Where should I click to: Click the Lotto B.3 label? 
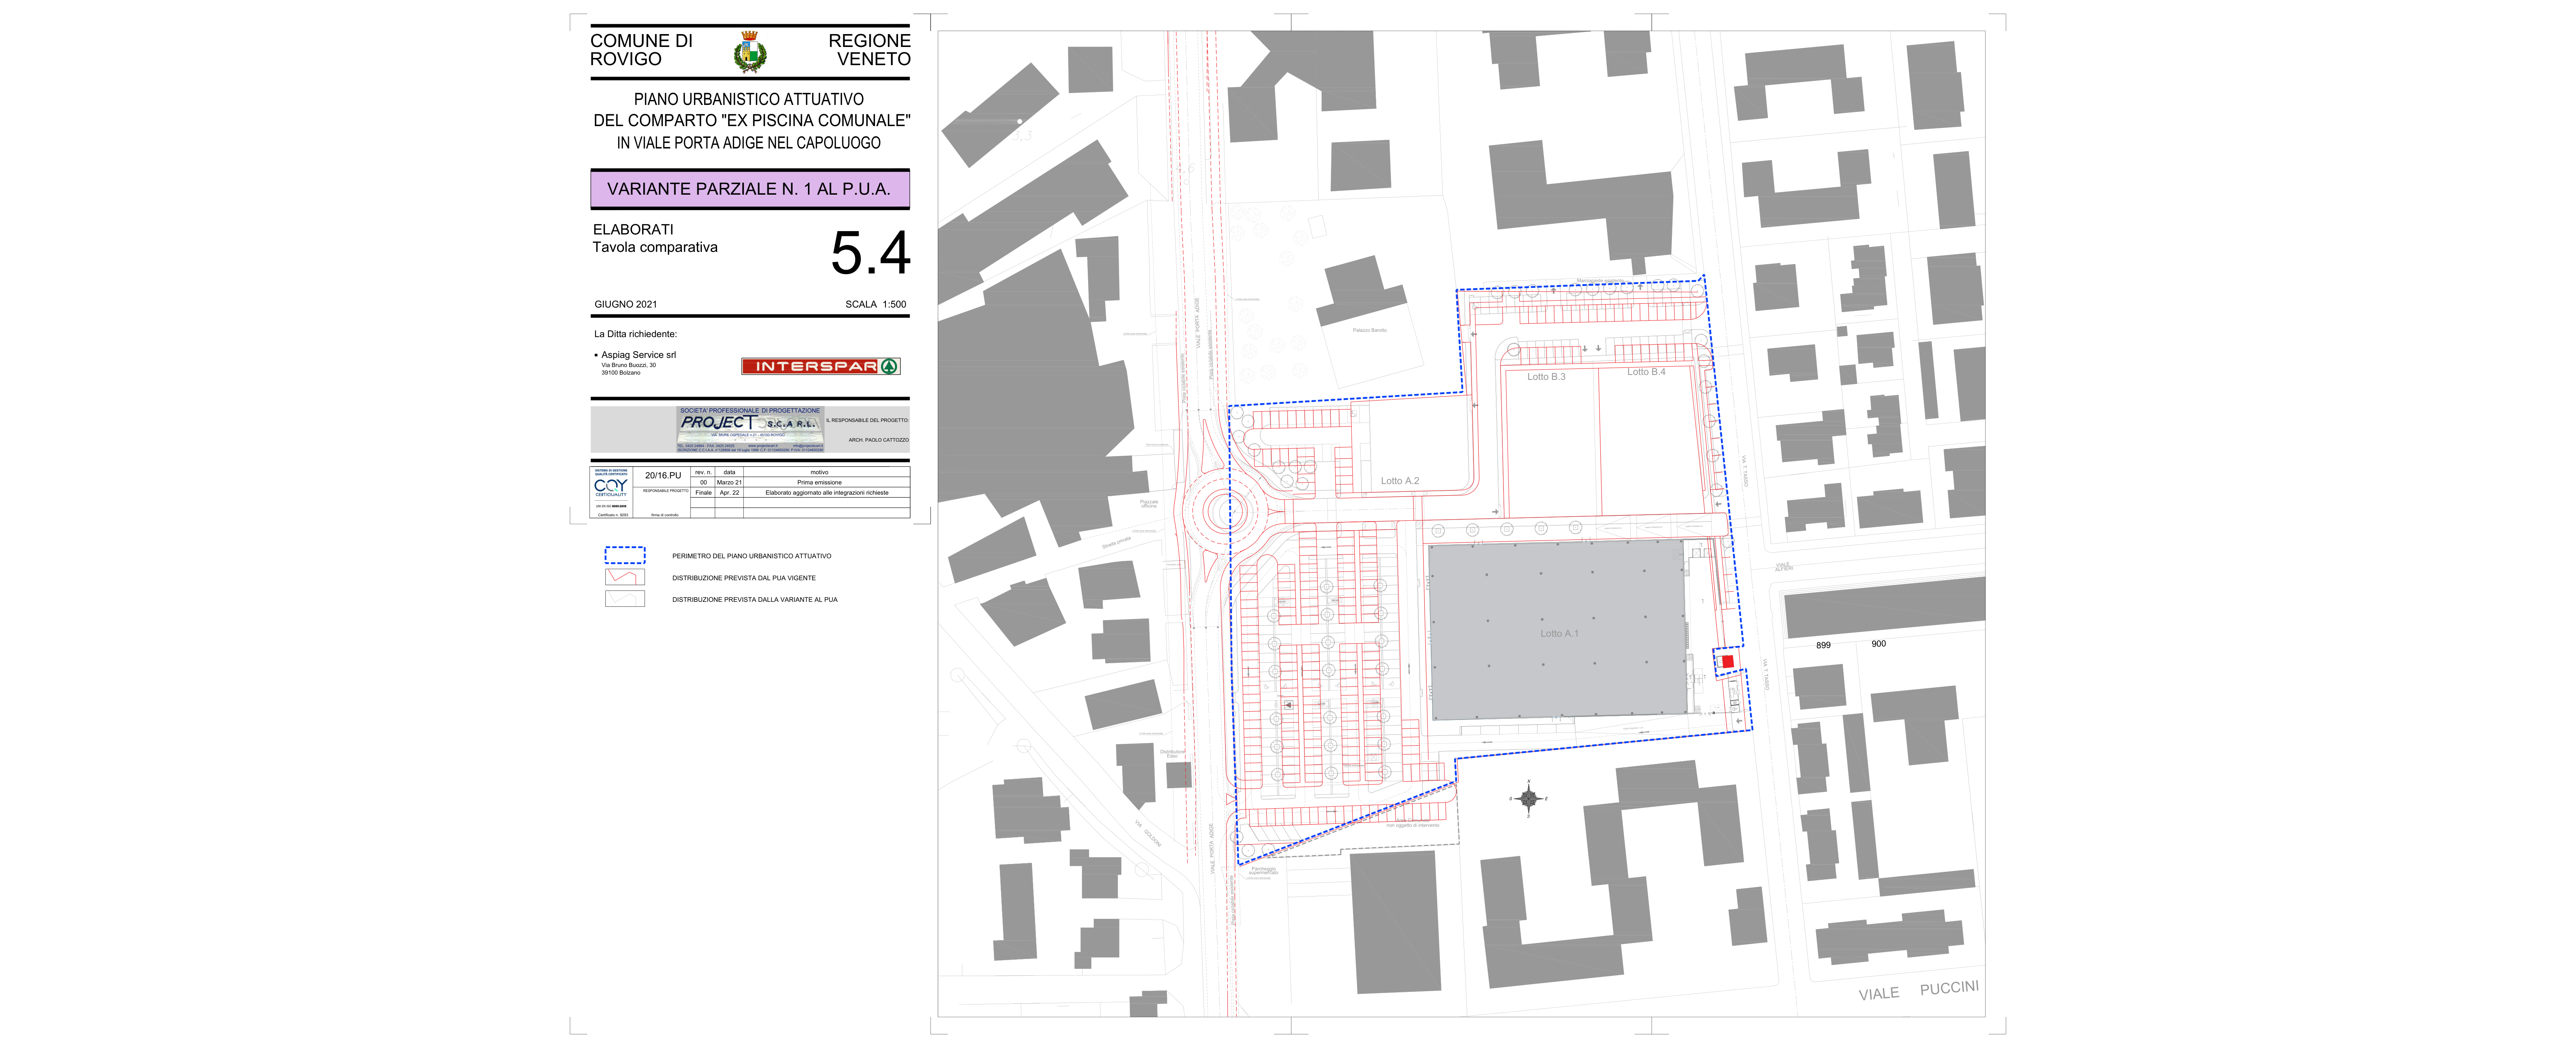[x=1546, y=377]
